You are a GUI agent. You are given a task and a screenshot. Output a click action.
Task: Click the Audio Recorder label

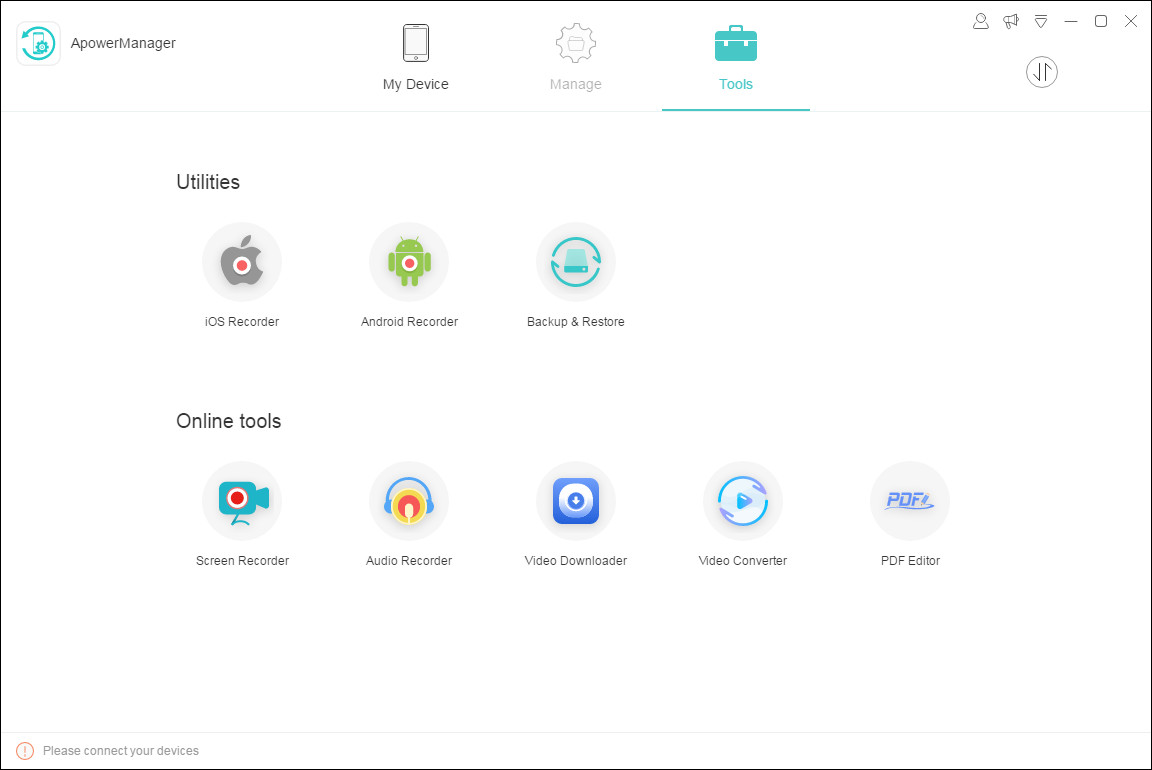coord(409,561)
